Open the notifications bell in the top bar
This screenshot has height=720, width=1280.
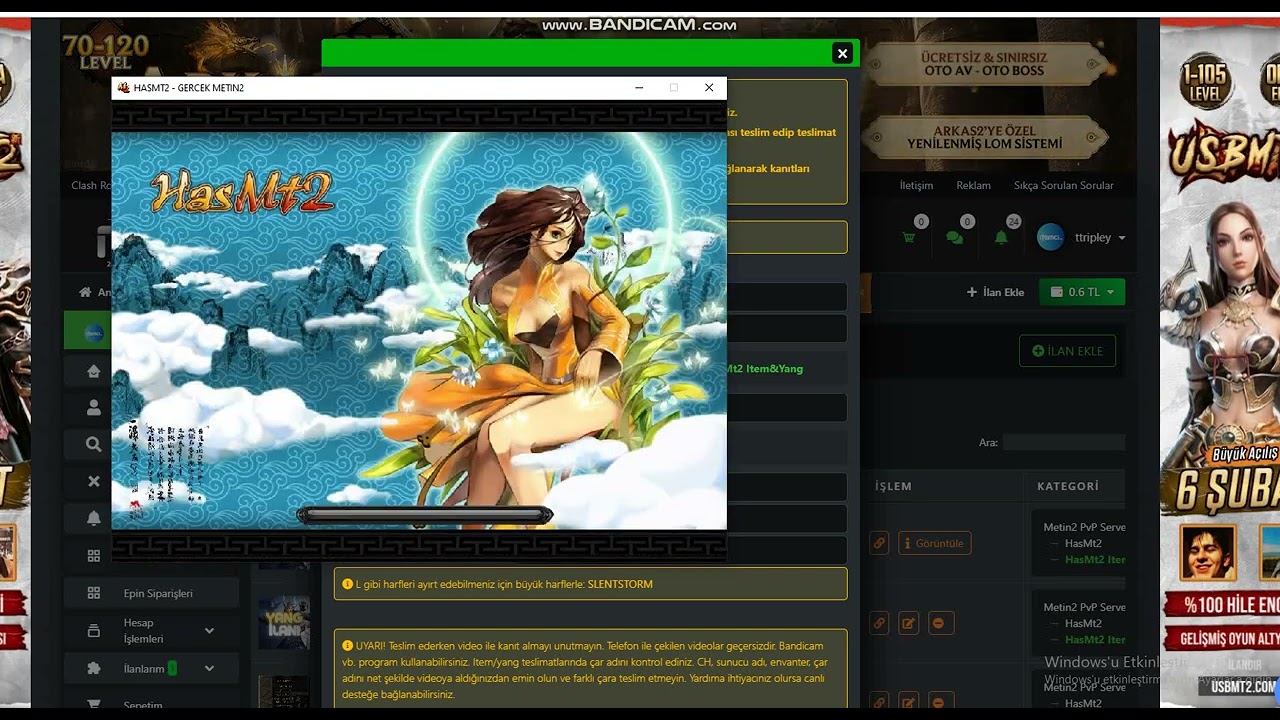(x=1001, y=238)
